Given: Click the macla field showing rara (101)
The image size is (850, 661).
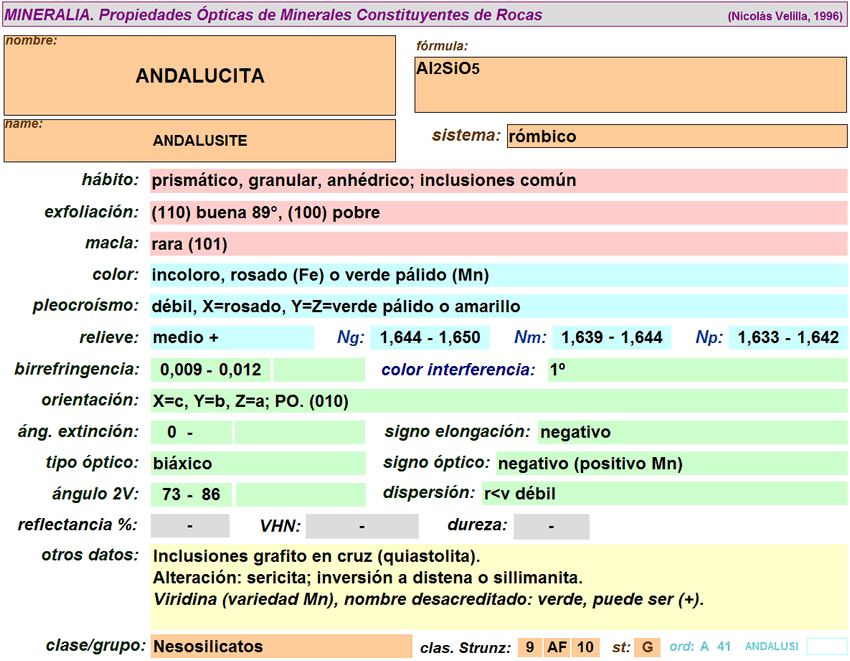Looking at the screenshot, I should [x=498, y=244].
